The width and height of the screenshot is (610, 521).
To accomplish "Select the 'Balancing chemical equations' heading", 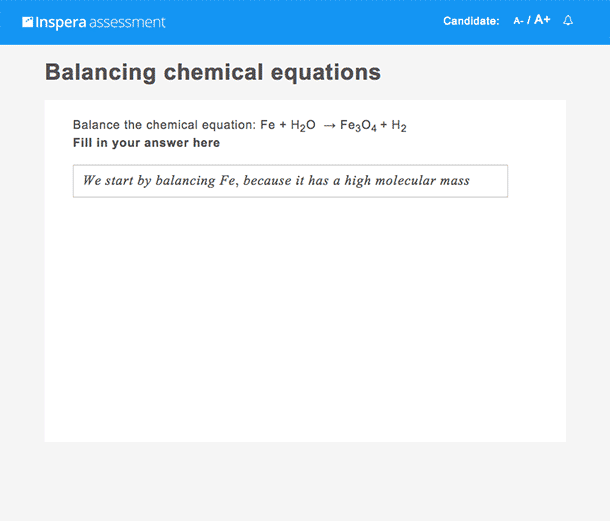I will tap(213, 72).
